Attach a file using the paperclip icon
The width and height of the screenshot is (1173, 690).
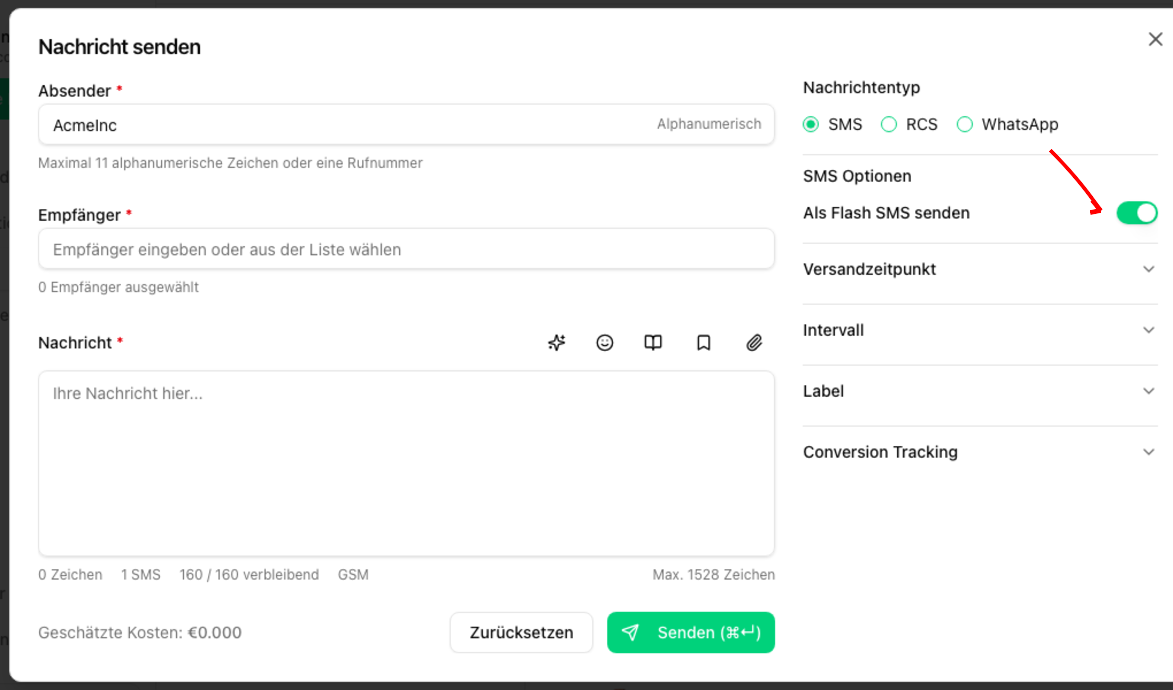tap(754, 342)
